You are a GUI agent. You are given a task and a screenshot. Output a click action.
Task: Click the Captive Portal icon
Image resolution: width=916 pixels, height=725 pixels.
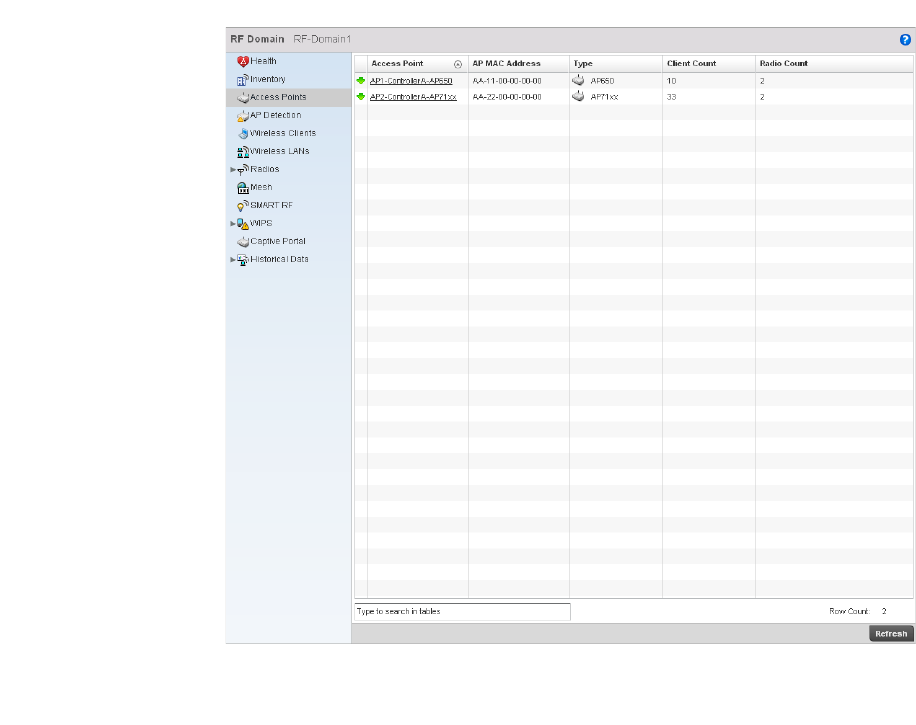[x=243, y=242]
